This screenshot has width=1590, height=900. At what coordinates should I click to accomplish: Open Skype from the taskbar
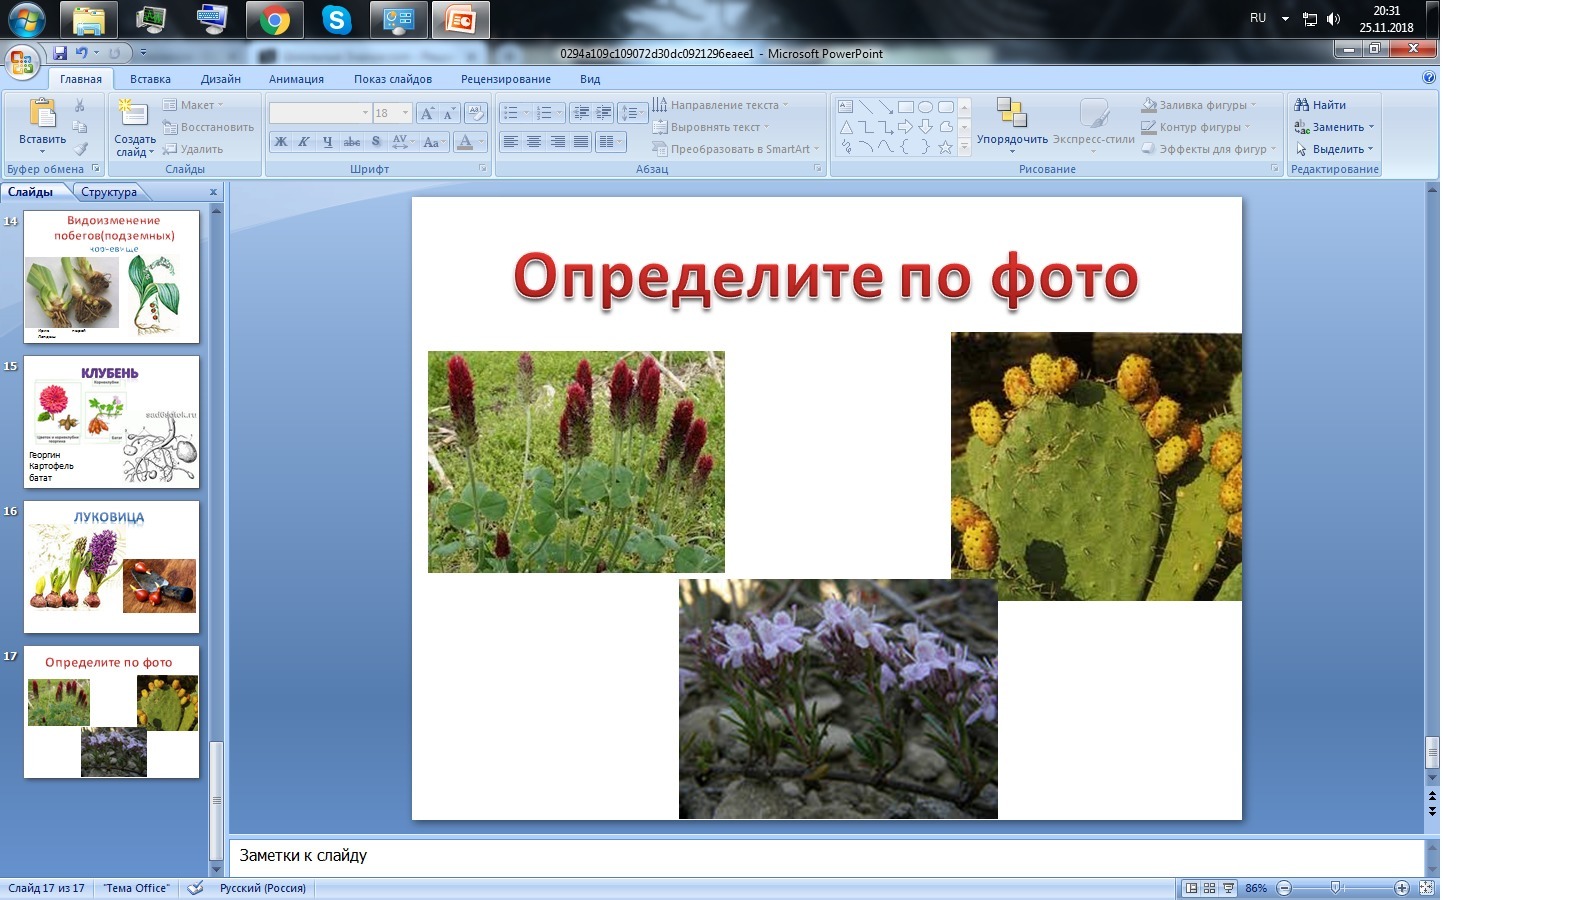point(337,20)
